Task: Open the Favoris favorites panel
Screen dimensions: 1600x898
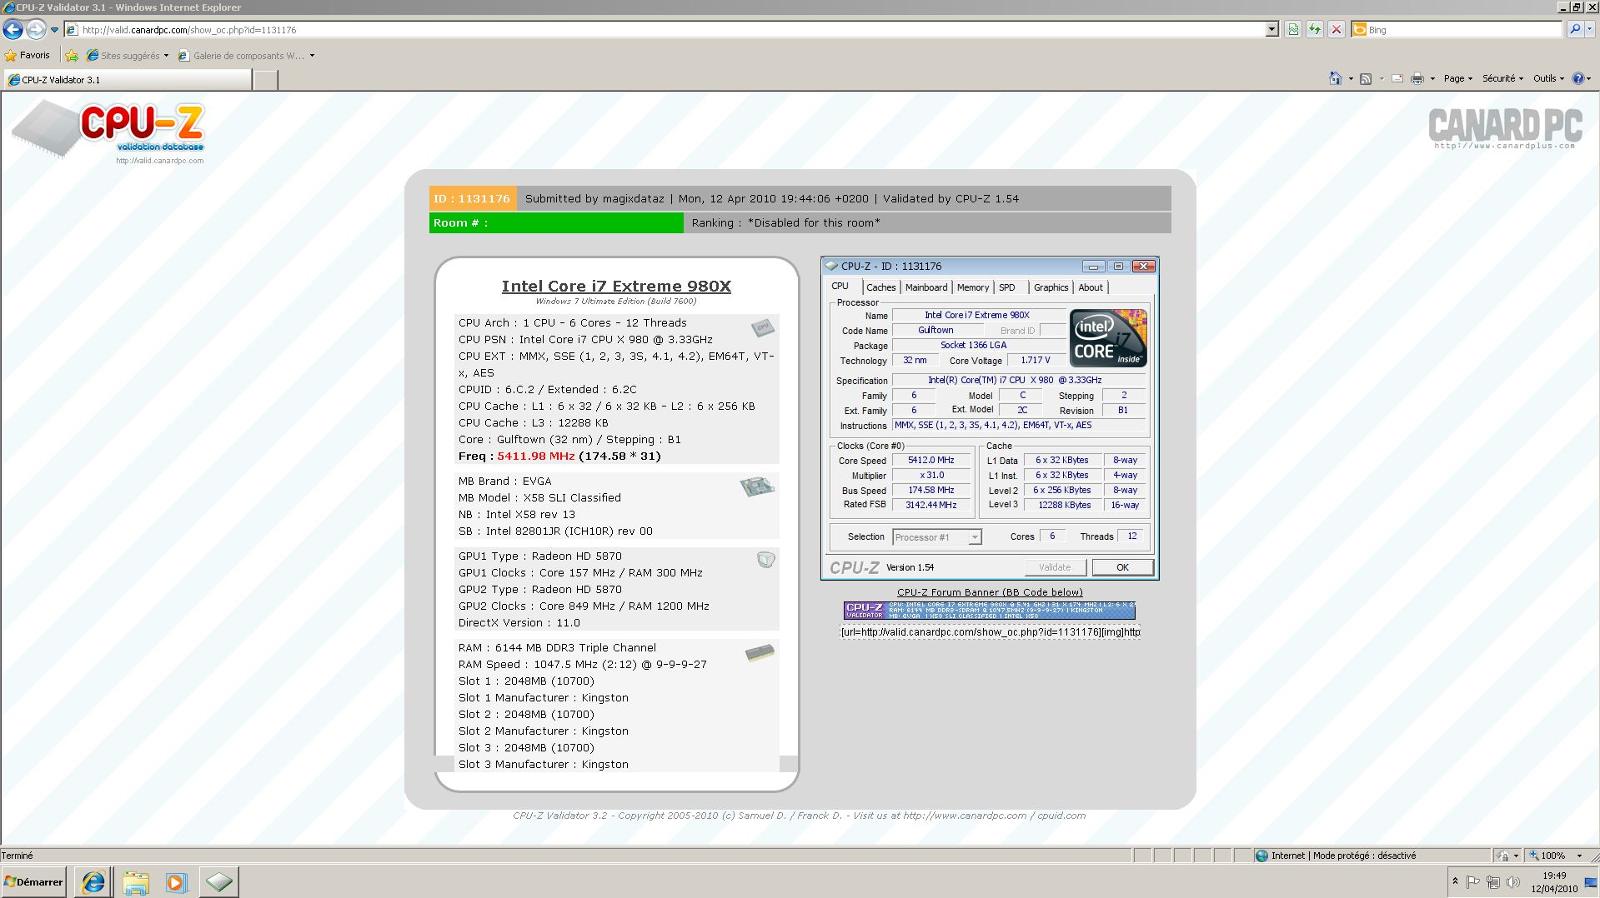Action: click(x=27, y=55)
